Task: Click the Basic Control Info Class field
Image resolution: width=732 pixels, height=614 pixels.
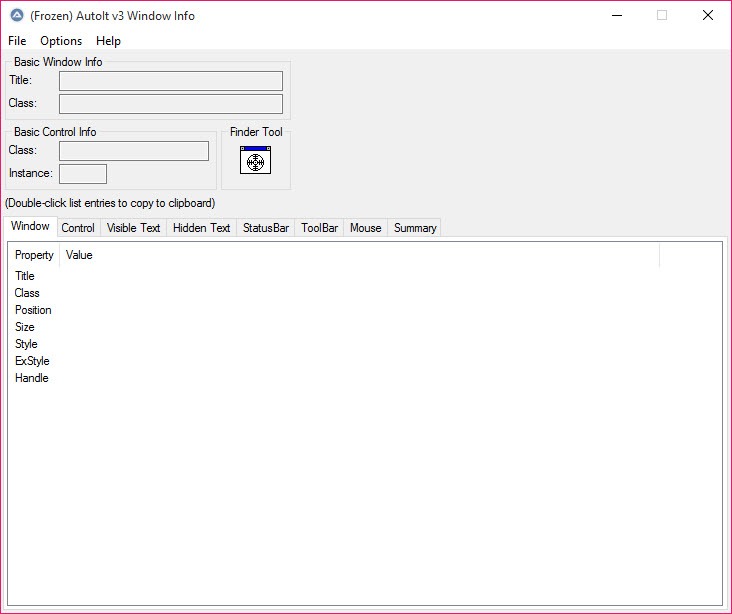Action: 134,151
